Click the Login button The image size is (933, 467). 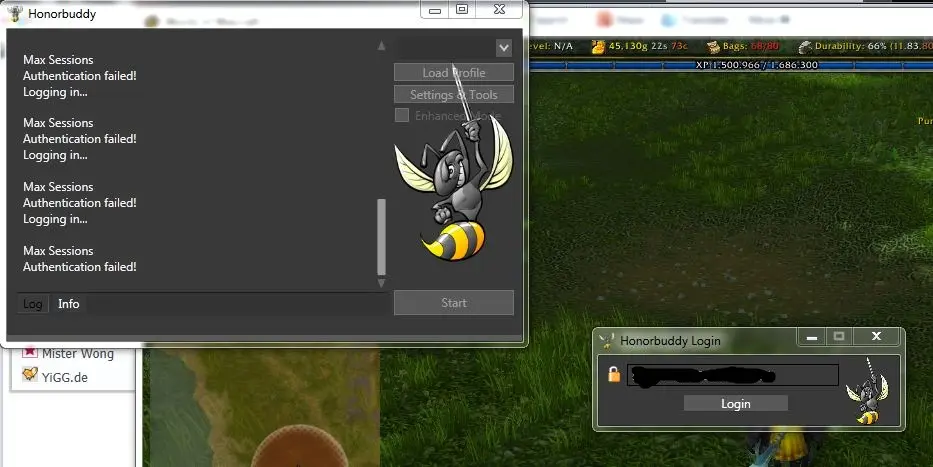(x=735, y=403)
